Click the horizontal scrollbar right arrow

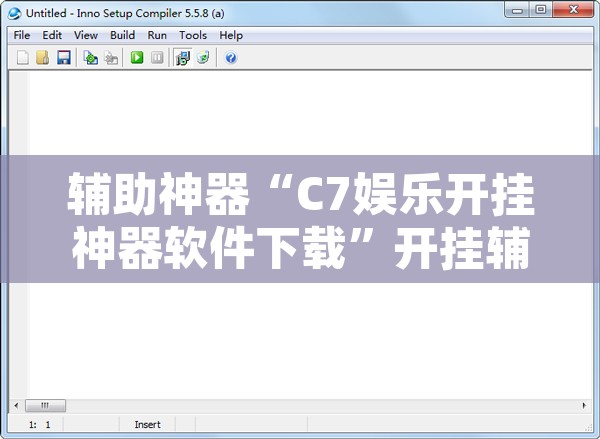tap(584, 405)
